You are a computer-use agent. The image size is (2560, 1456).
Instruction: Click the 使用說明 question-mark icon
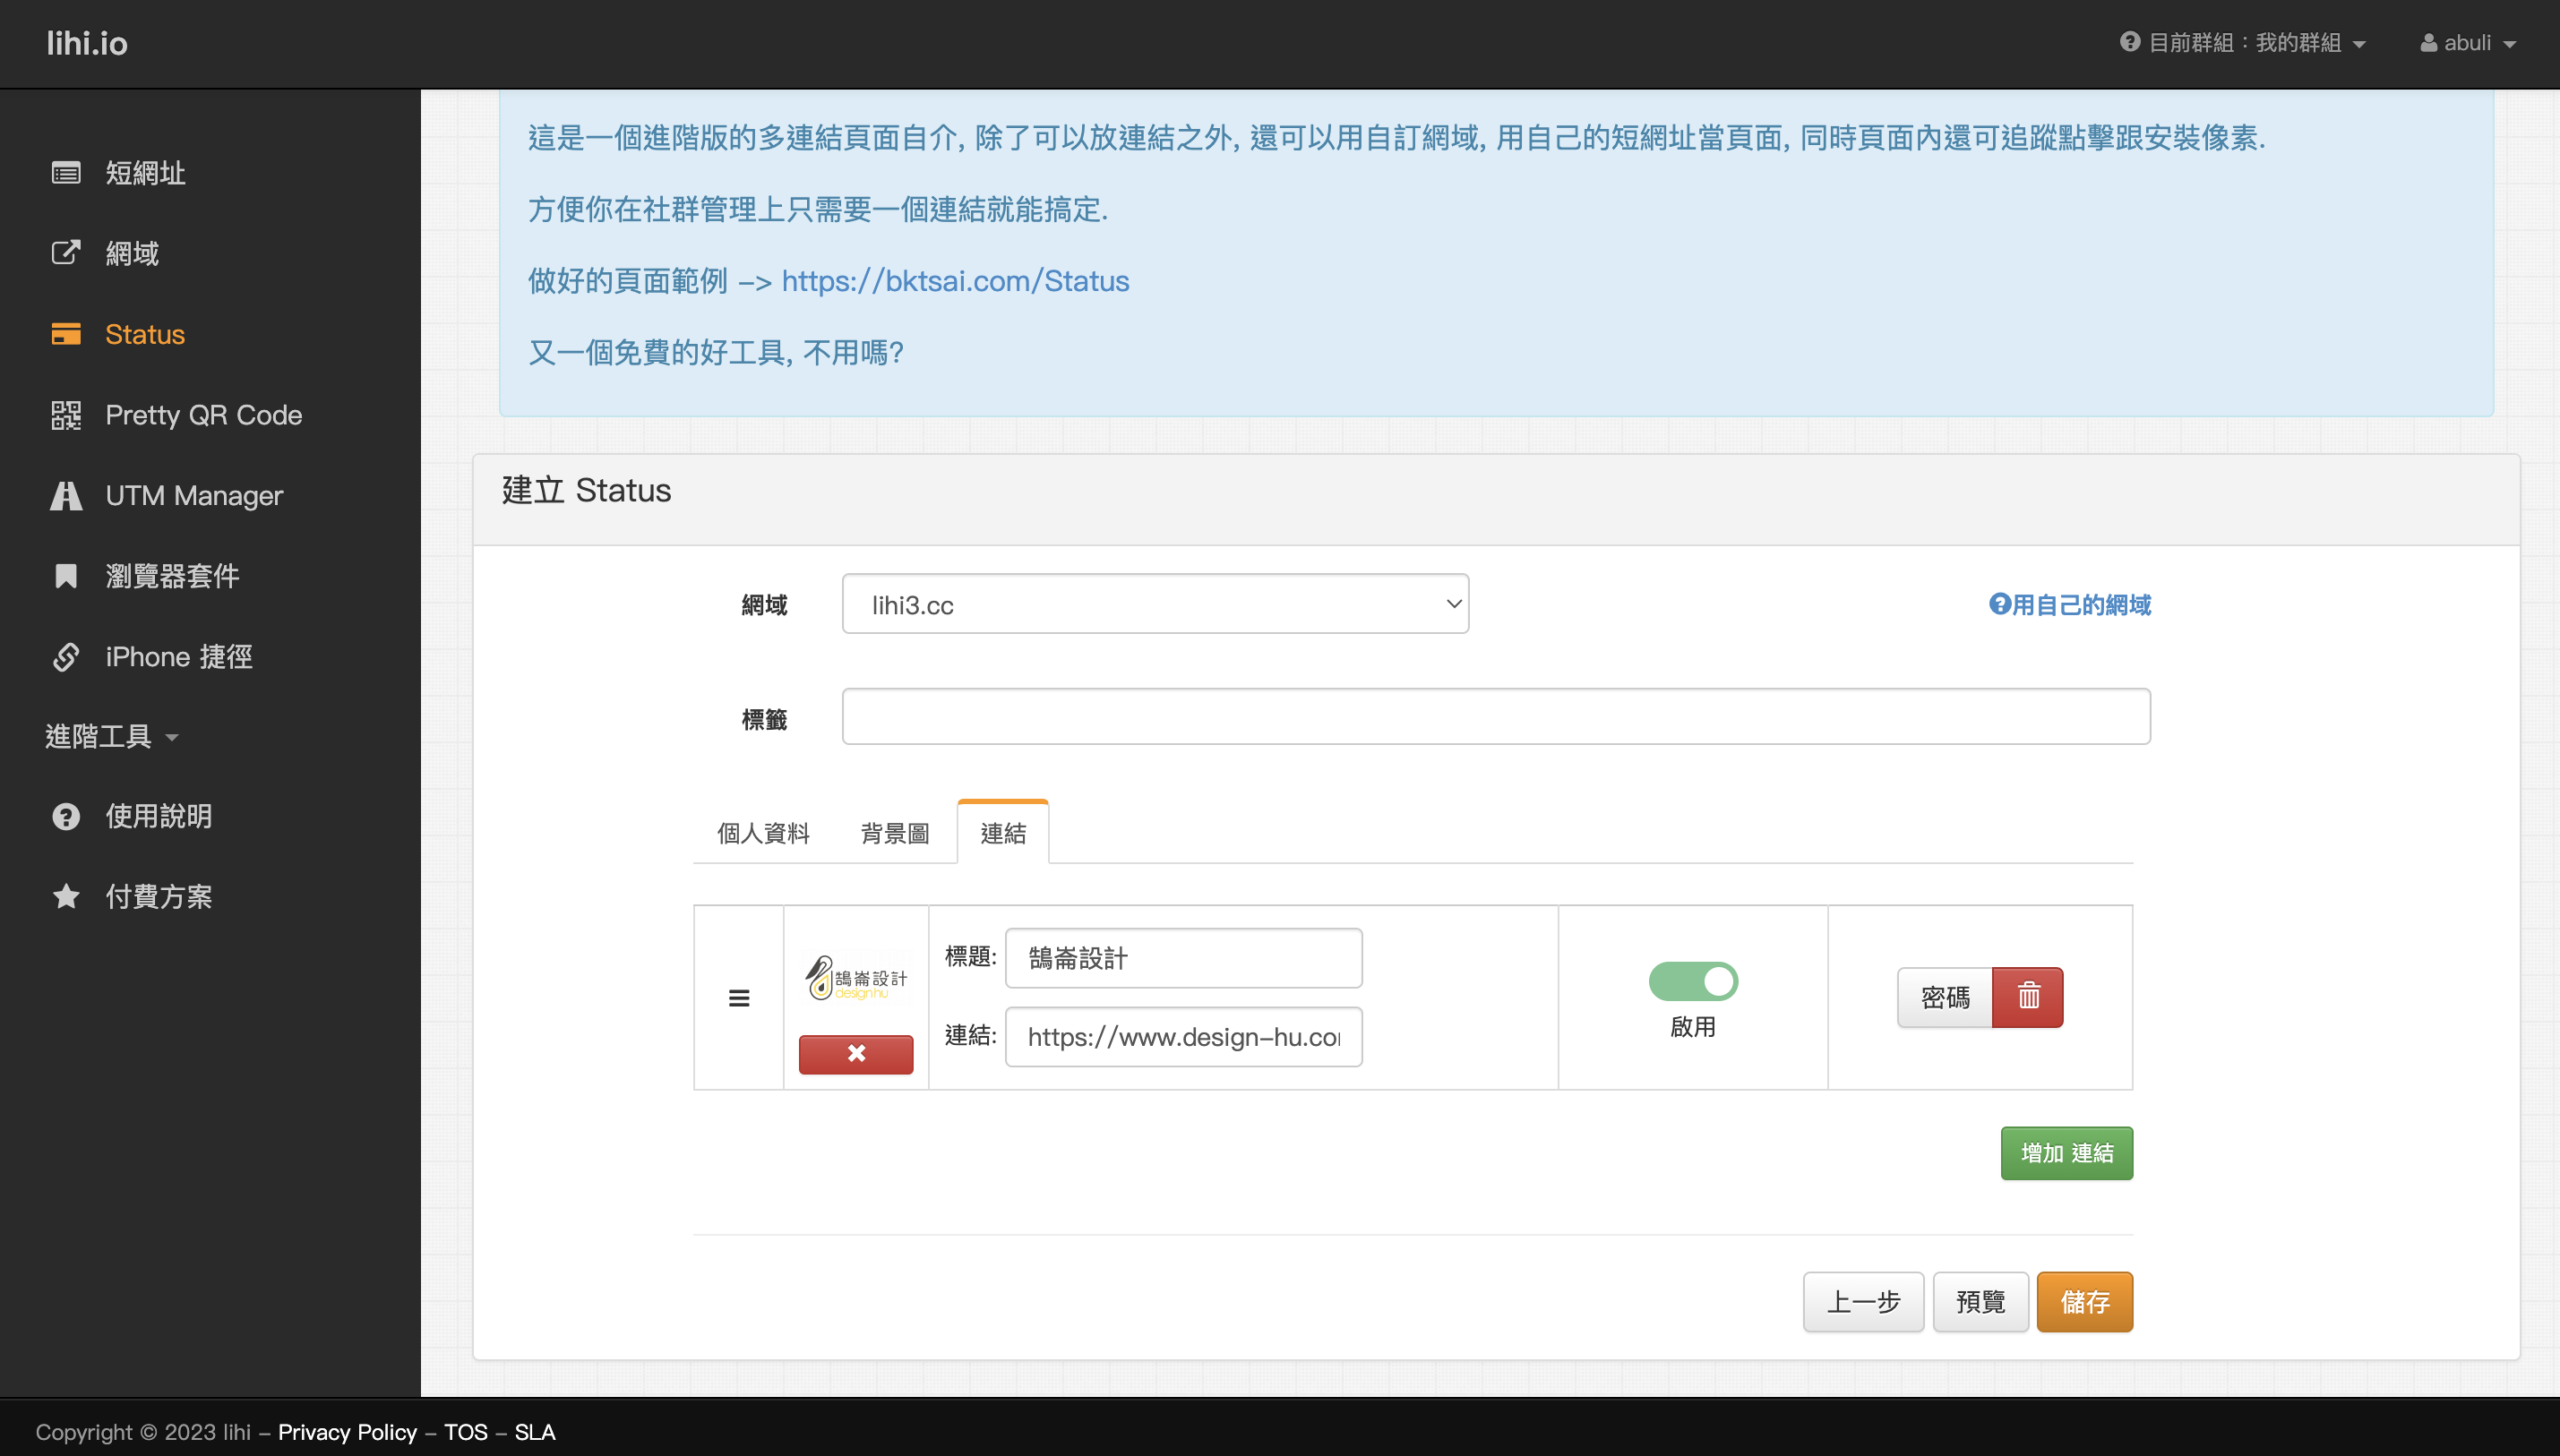[x=66, y=816]
